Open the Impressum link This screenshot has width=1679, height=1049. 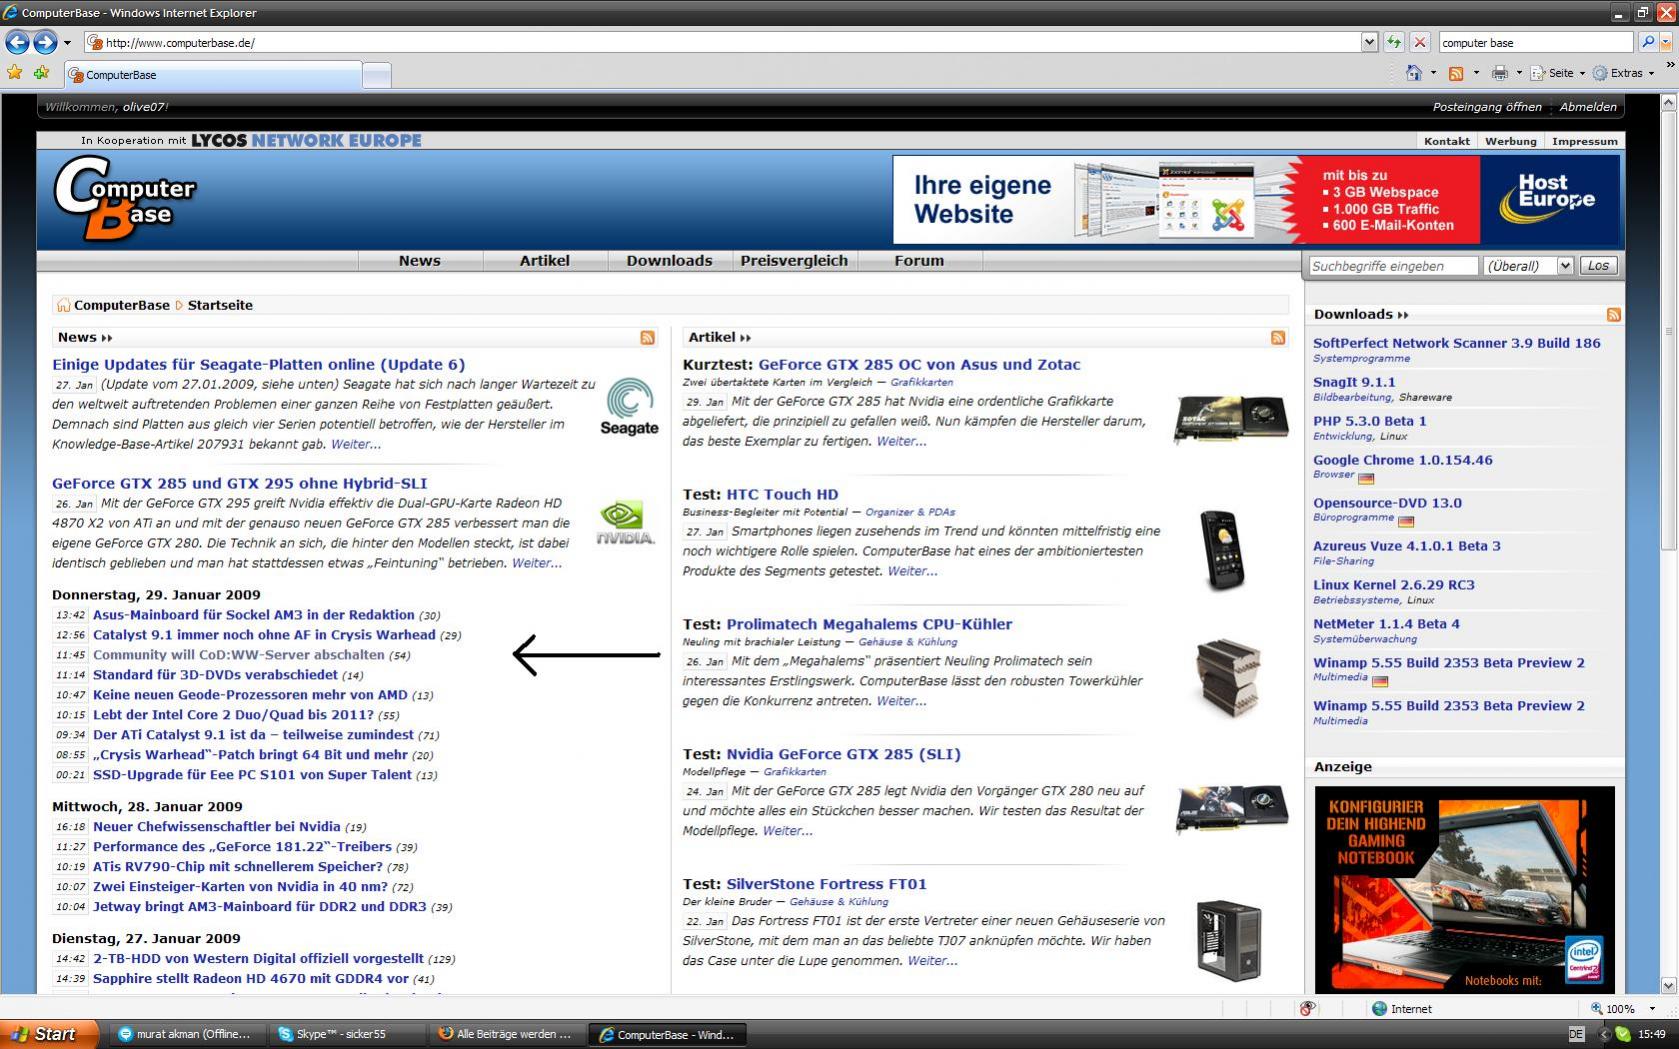pos(1584,141)
